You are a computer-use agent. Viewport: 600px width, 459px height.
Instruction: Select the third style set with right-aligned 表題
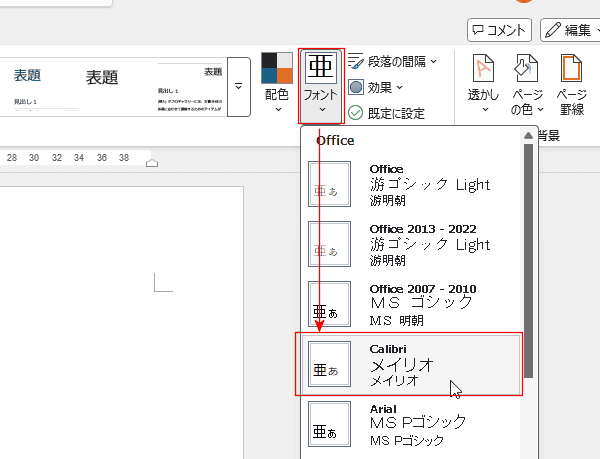[x=190, y=87]
